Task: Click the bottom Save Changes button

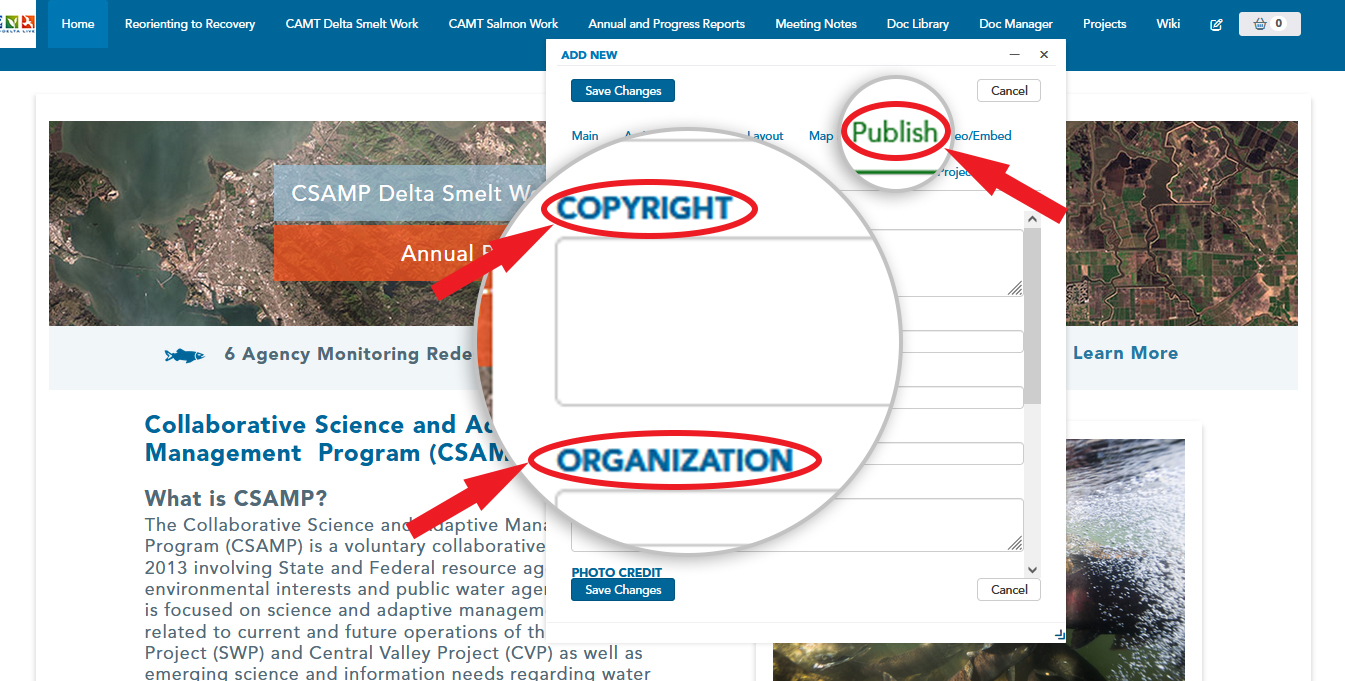Action: coord(623,590)
